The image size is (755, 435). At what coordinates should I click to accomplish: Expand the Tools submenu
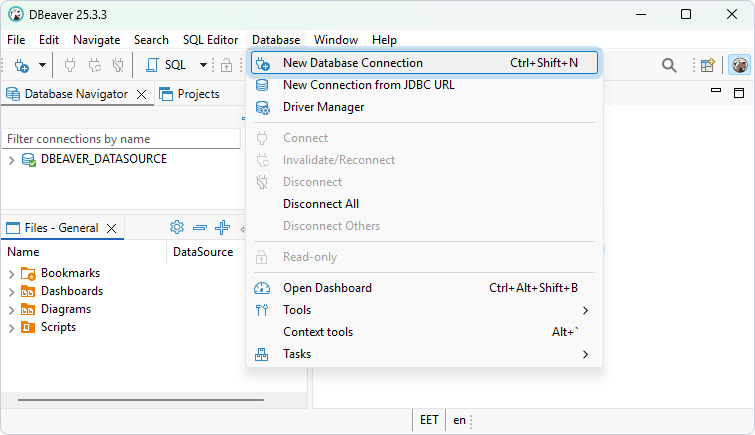click(424, 310)
